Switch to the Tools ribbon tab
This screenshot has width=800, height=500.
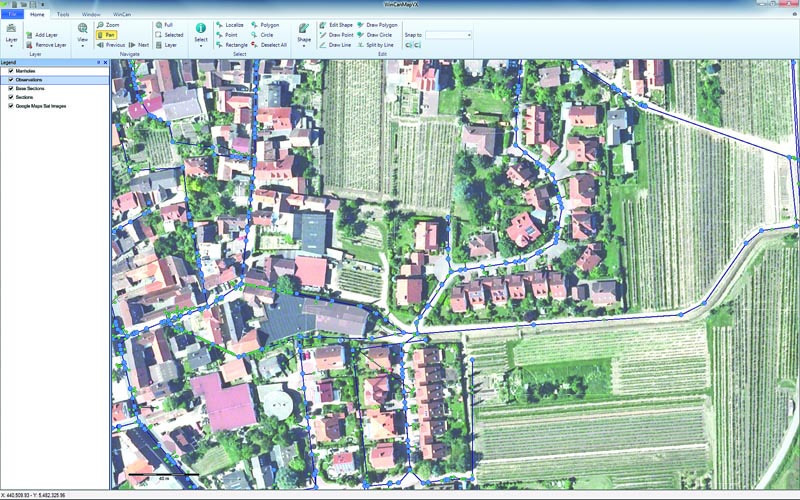[x=63, y=15]
